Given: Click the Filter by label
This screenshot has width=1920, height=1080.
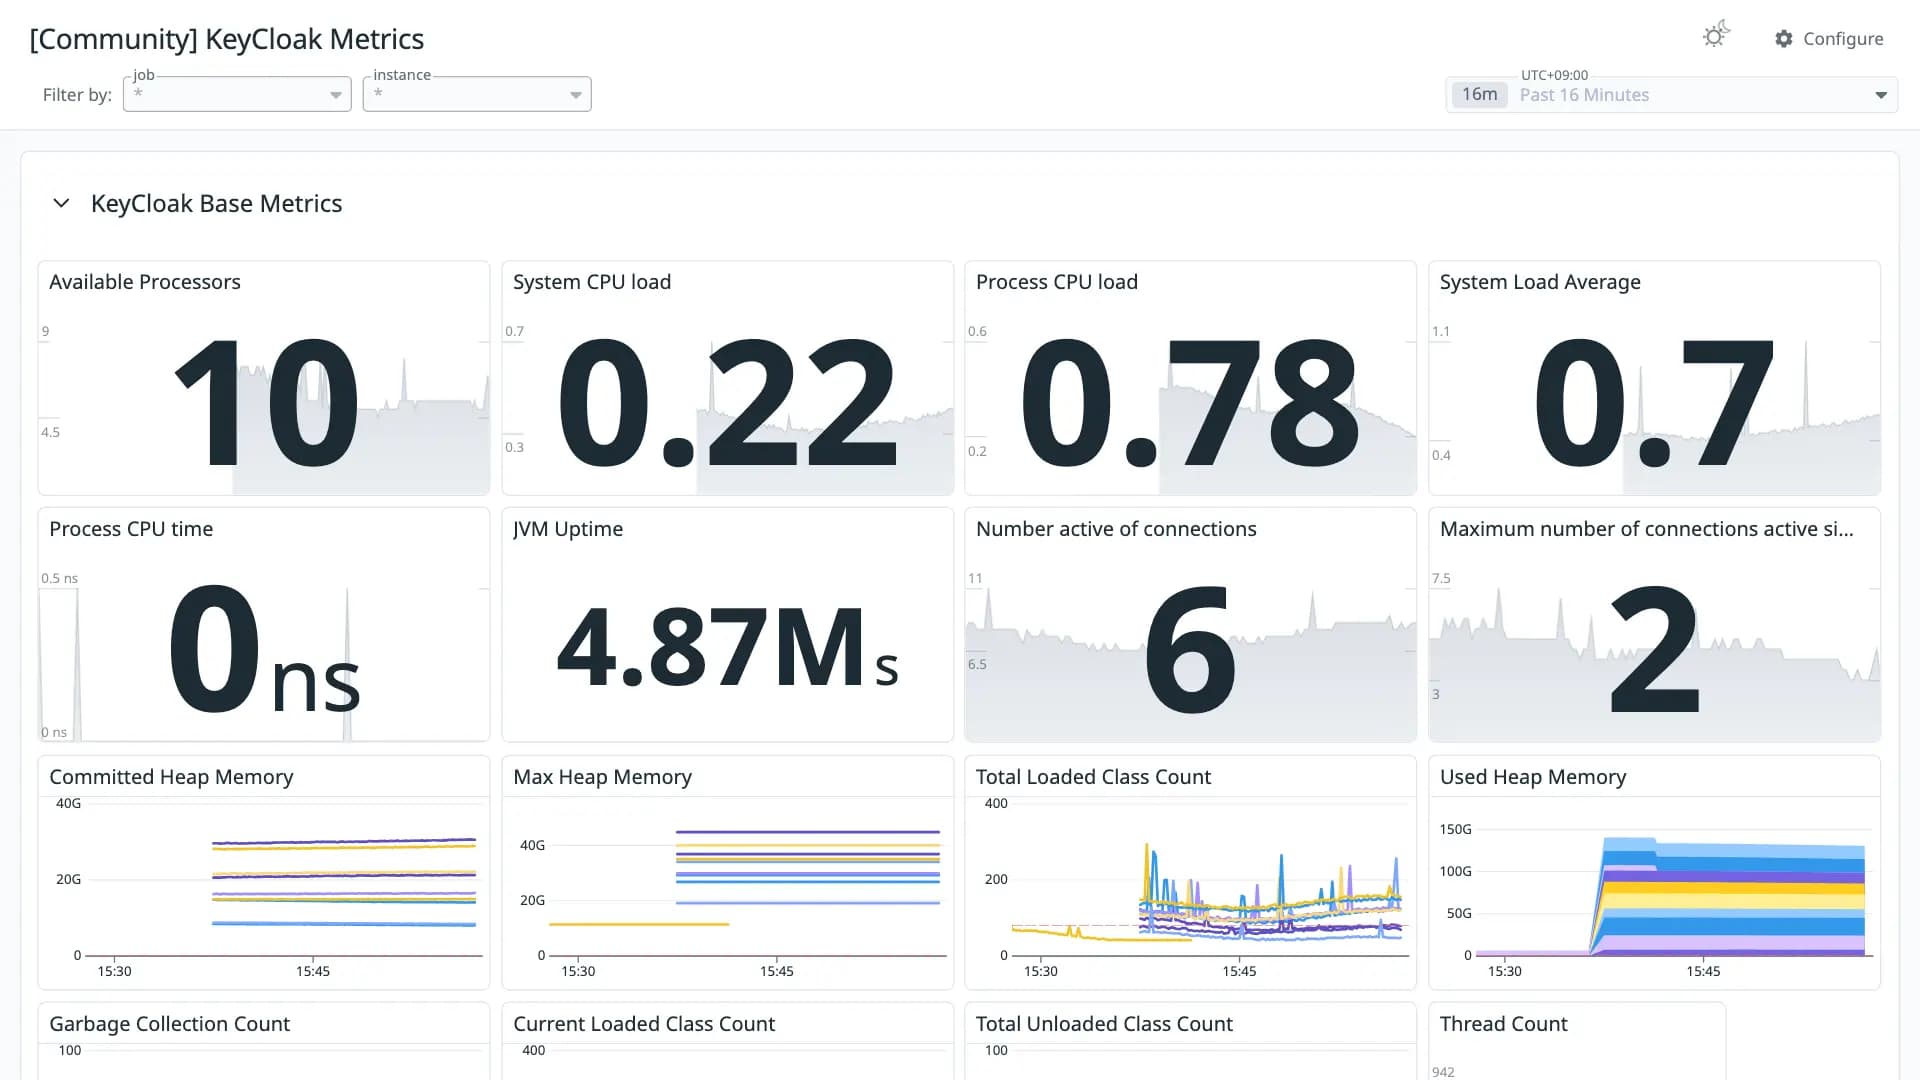Looking at the screenshot, I should point(77,95).
